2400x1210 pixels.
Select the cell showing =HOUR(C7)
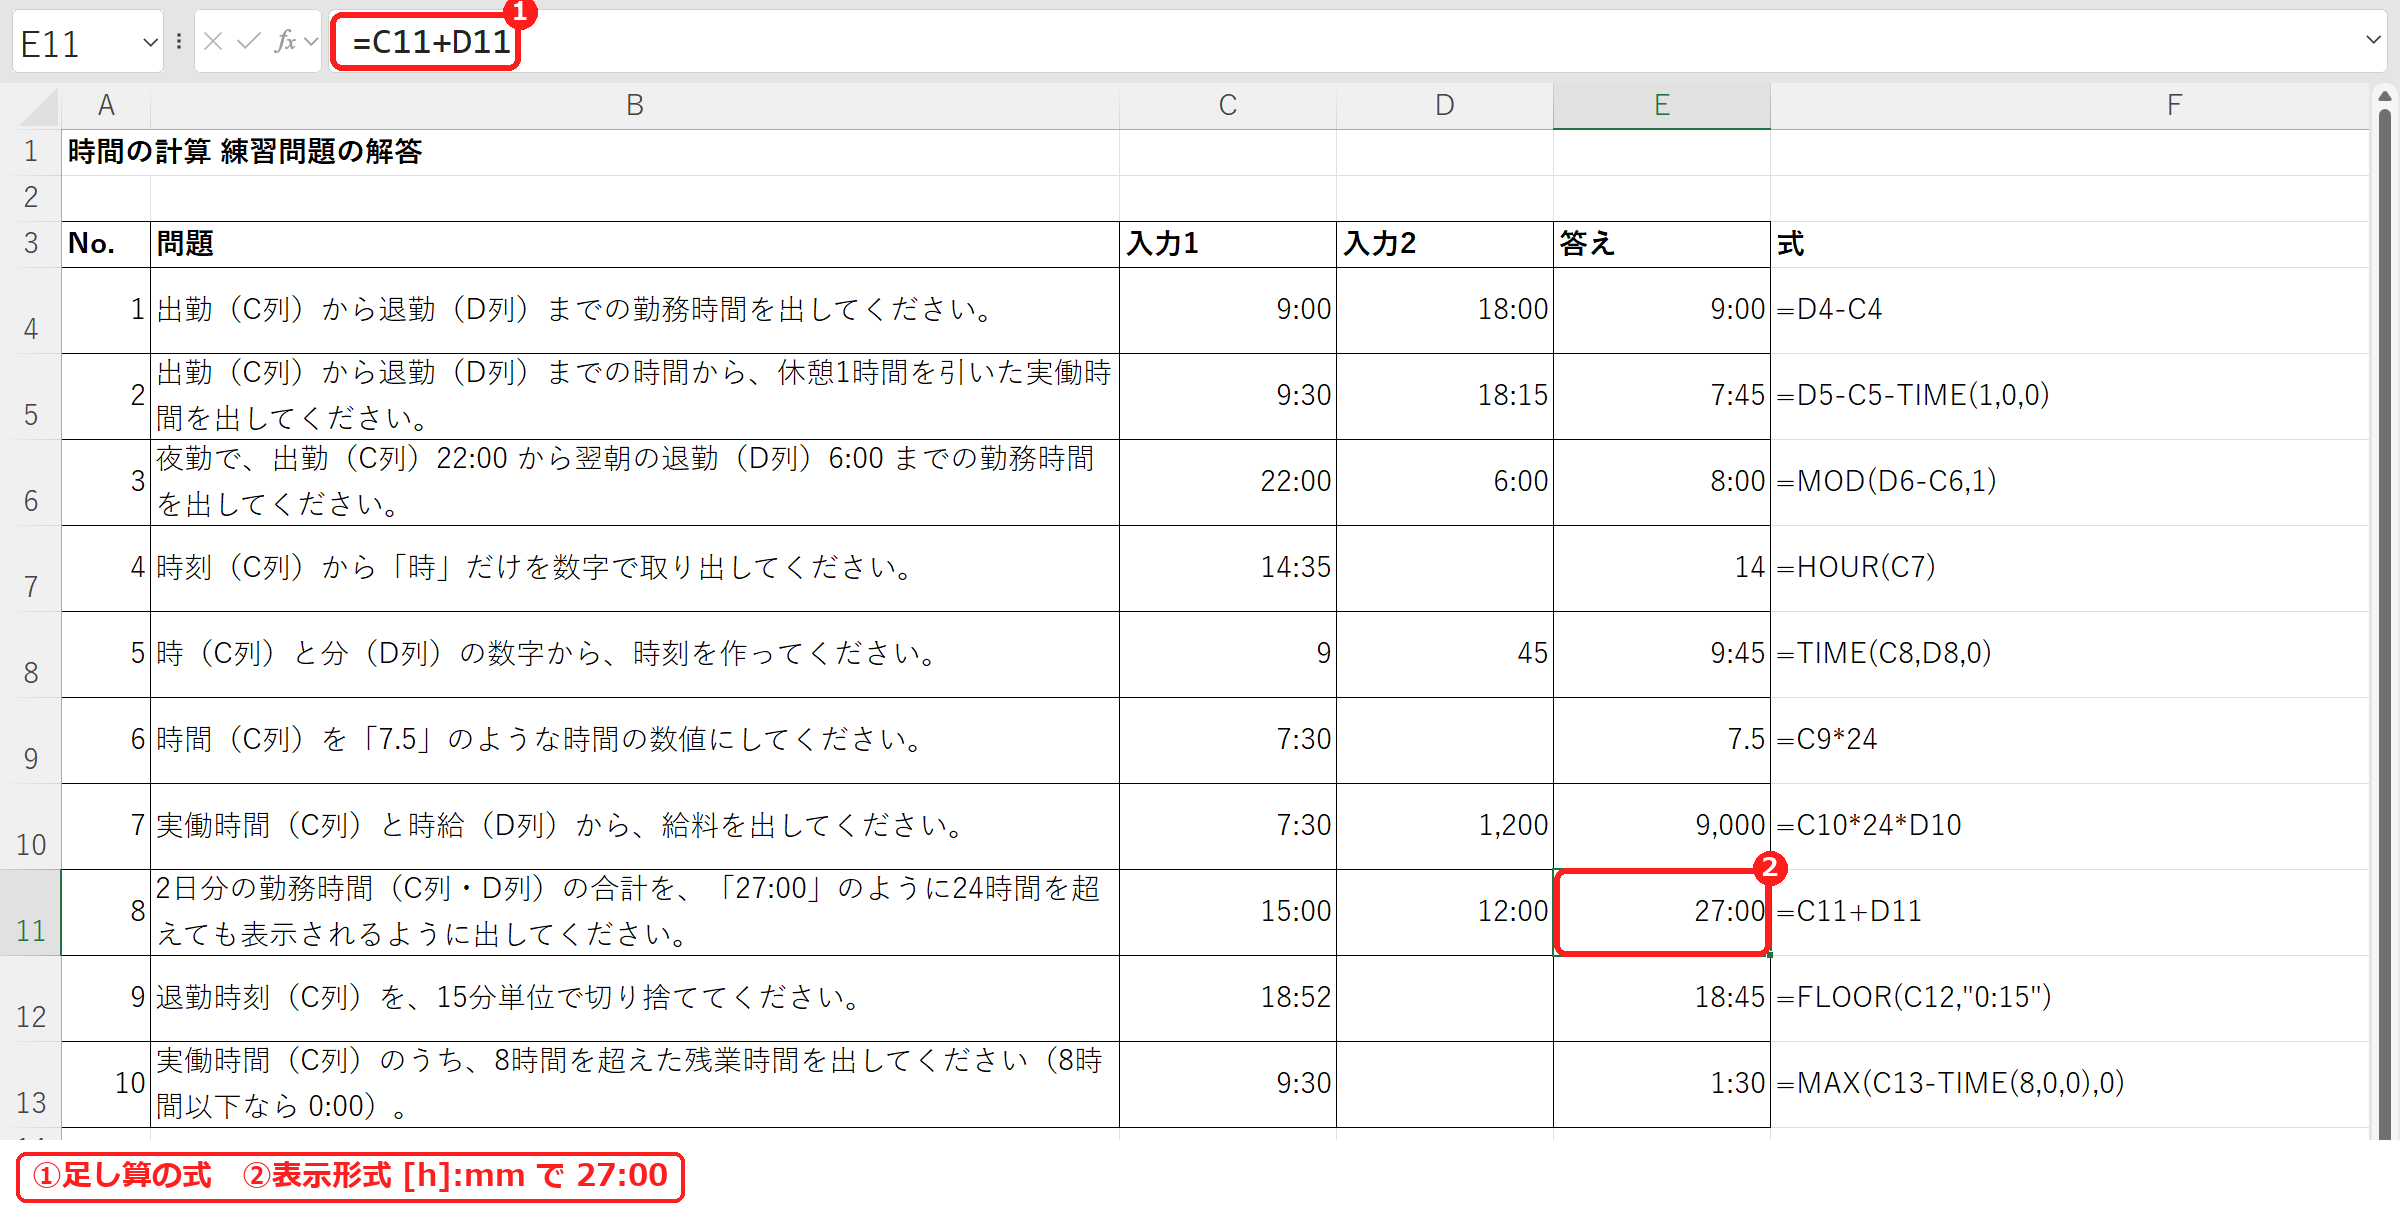tap(2070, 568)
